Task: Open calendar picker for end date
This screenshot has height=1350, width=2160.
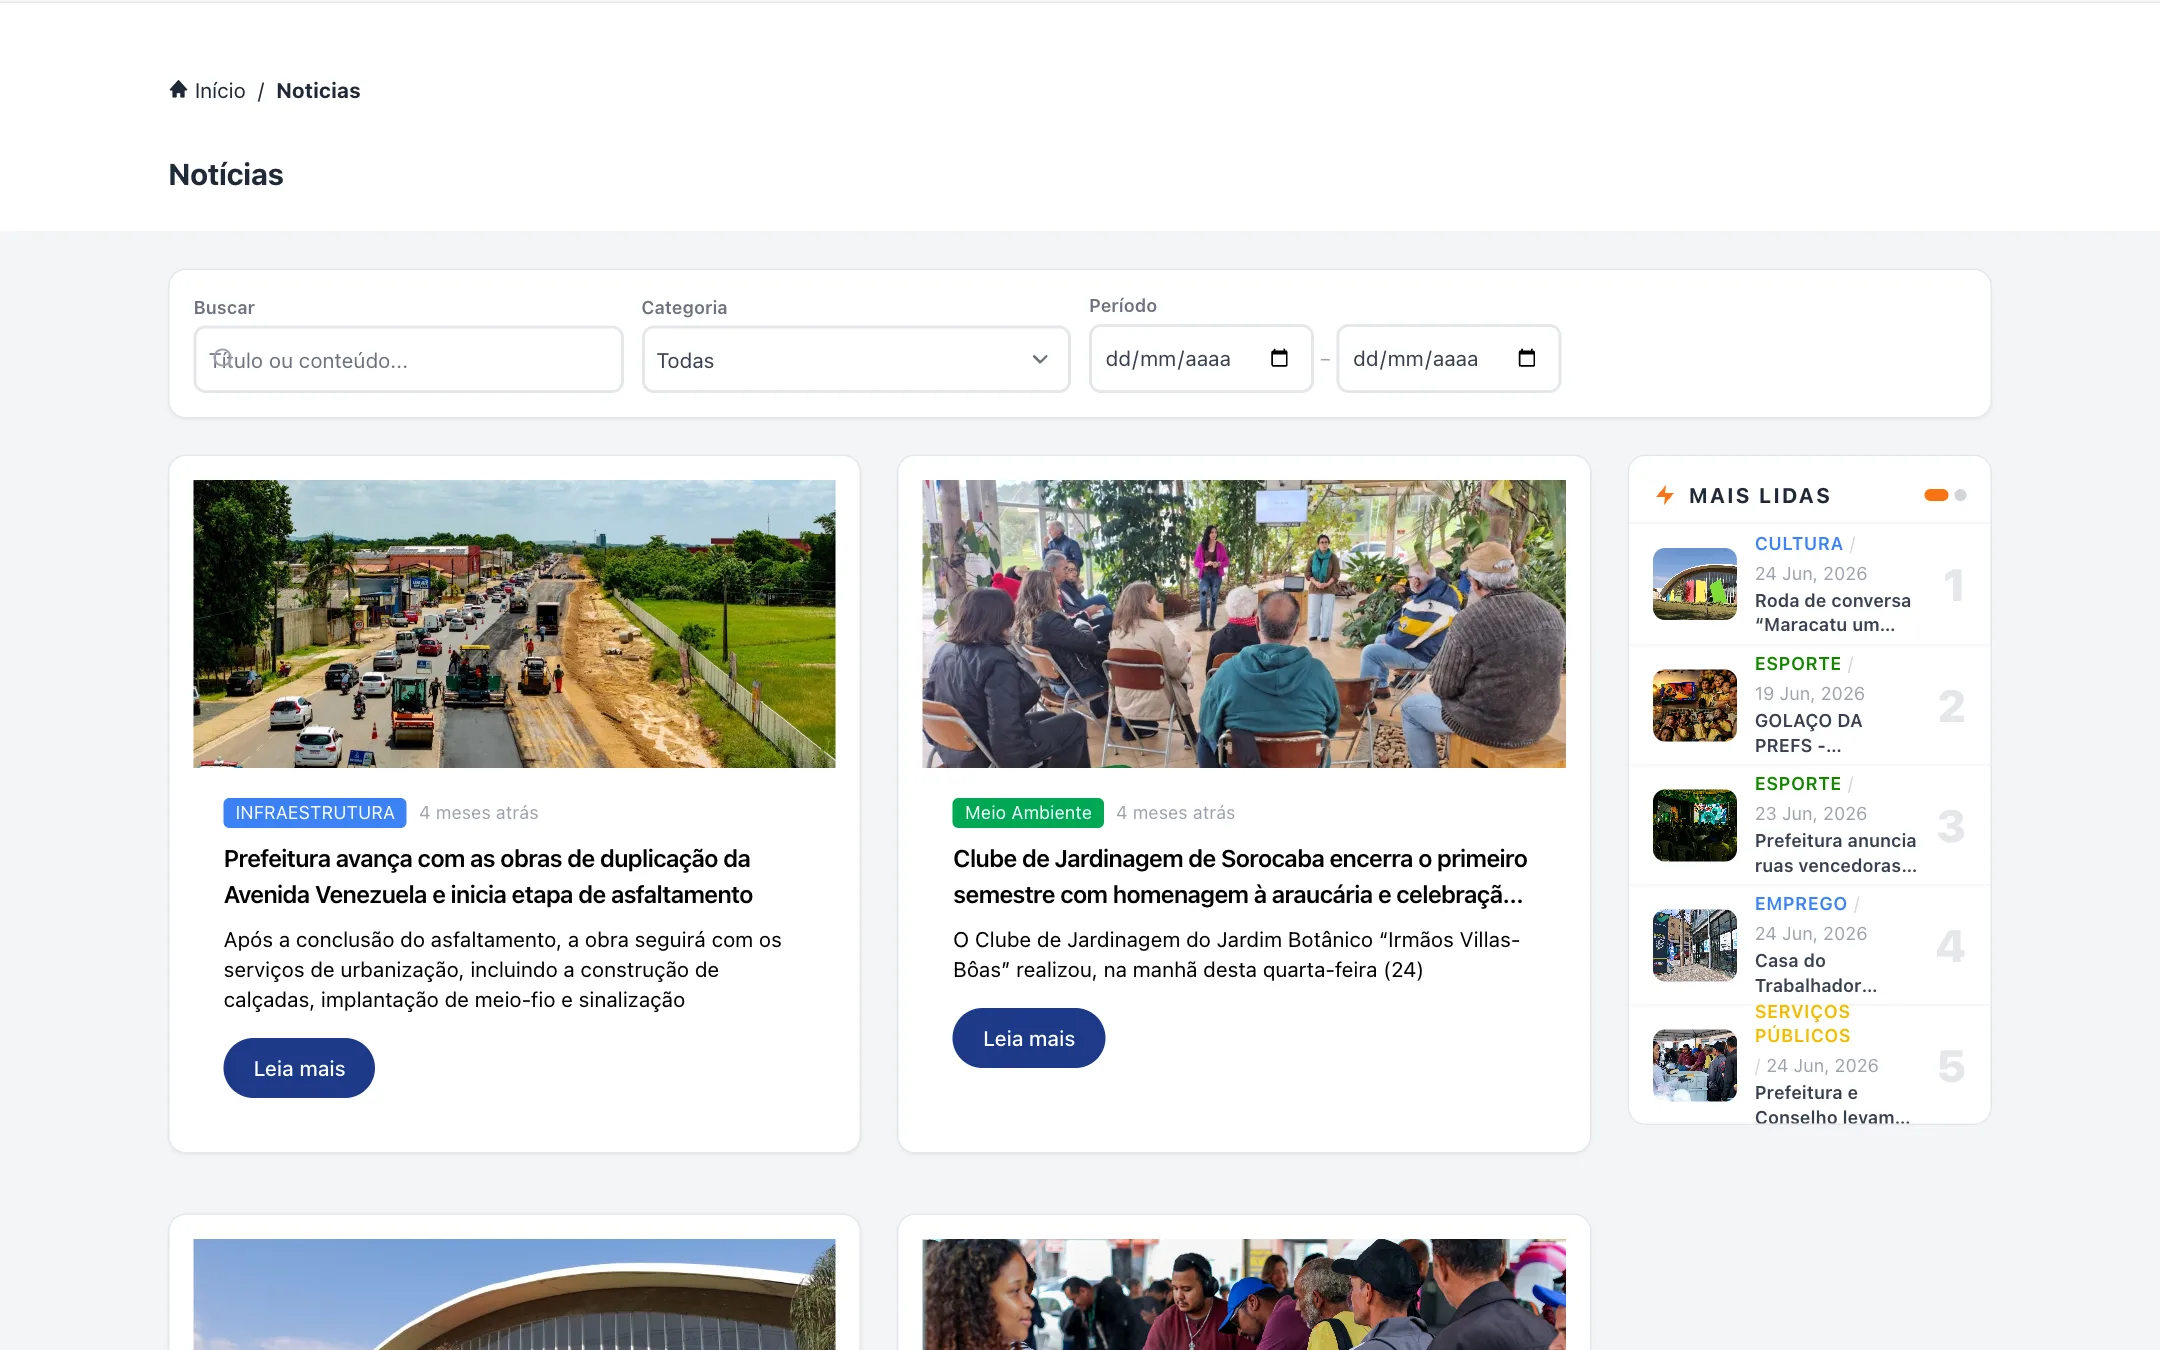Action: (1526, 358)
